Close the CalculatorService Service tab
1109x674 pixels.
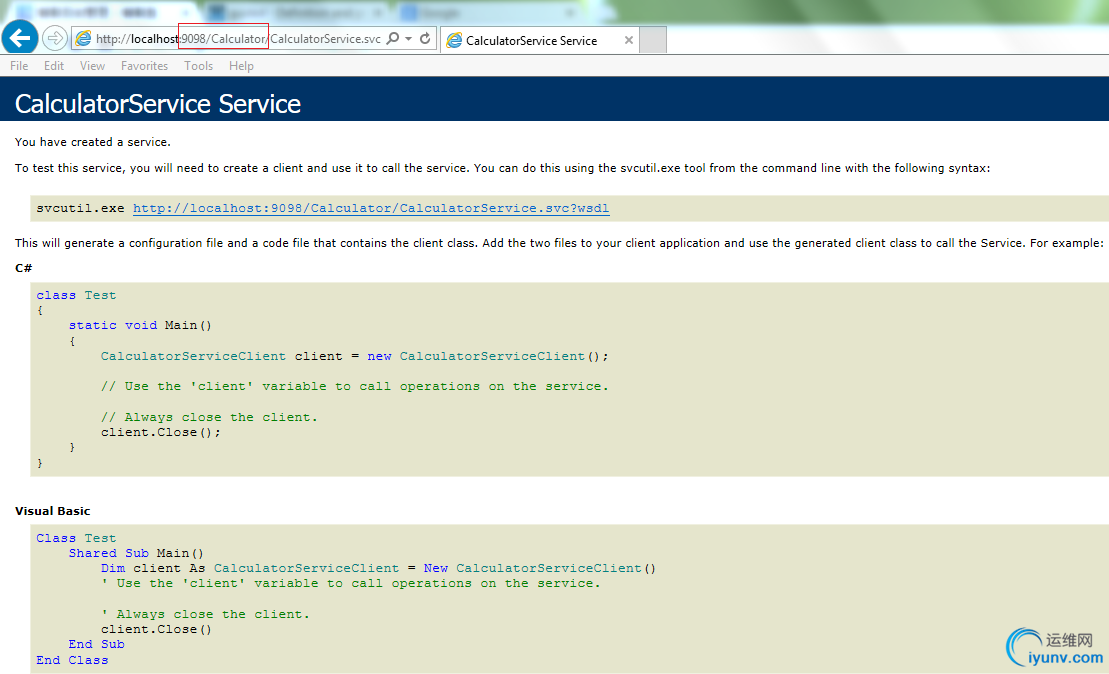tap(629, 40)
